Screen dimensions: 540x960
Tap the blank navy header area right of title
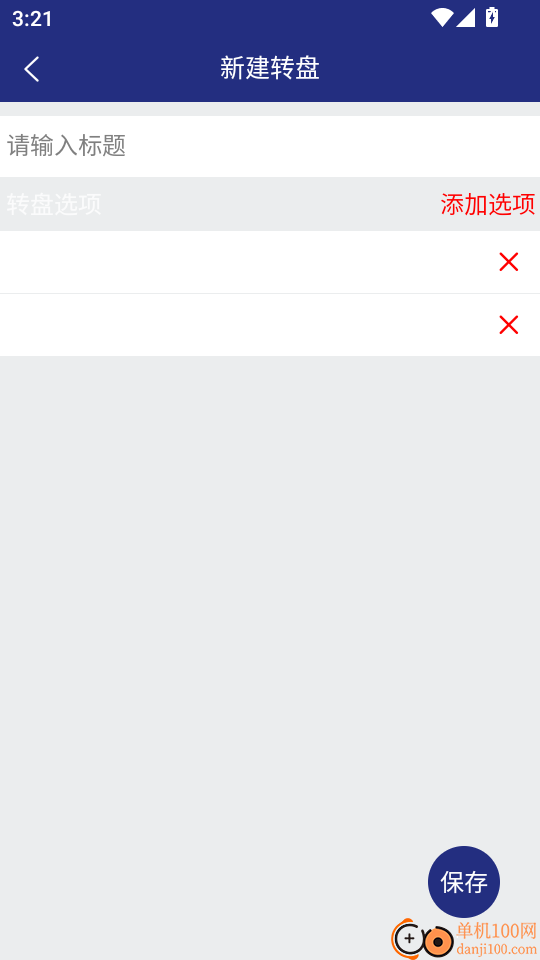pyautogui.click(x=429, y=69)
